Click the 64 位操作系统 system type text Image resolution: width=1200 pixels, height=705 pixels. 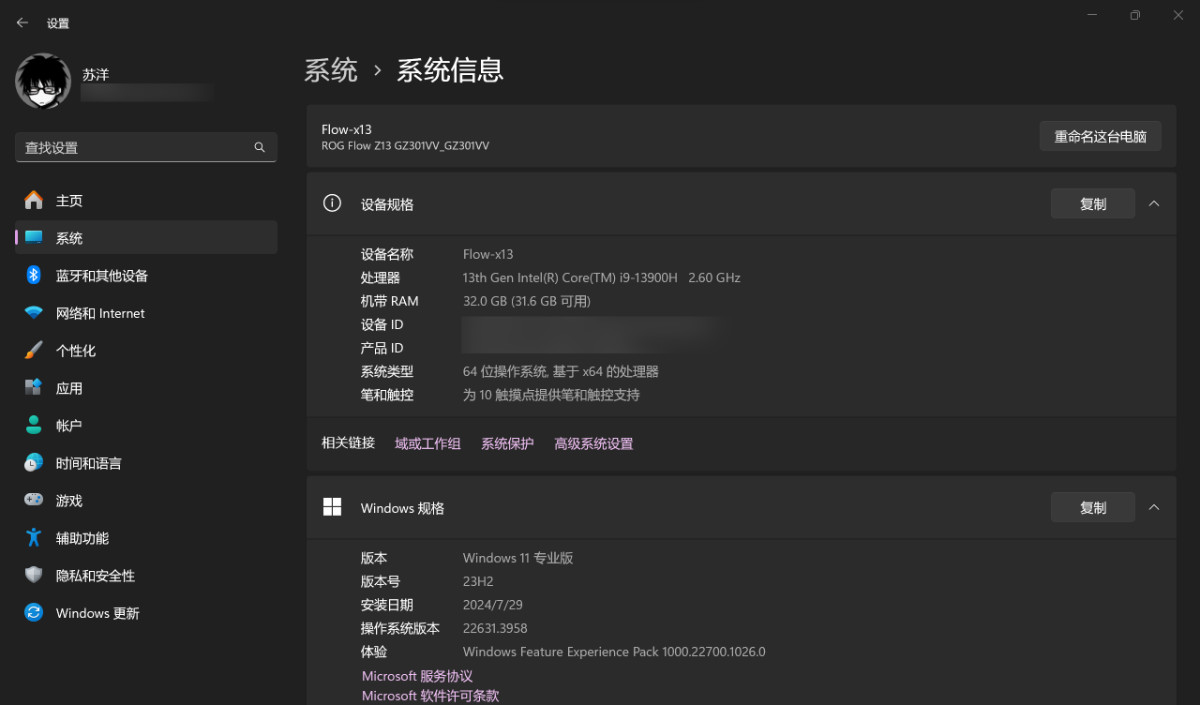[x=561, y=371]
